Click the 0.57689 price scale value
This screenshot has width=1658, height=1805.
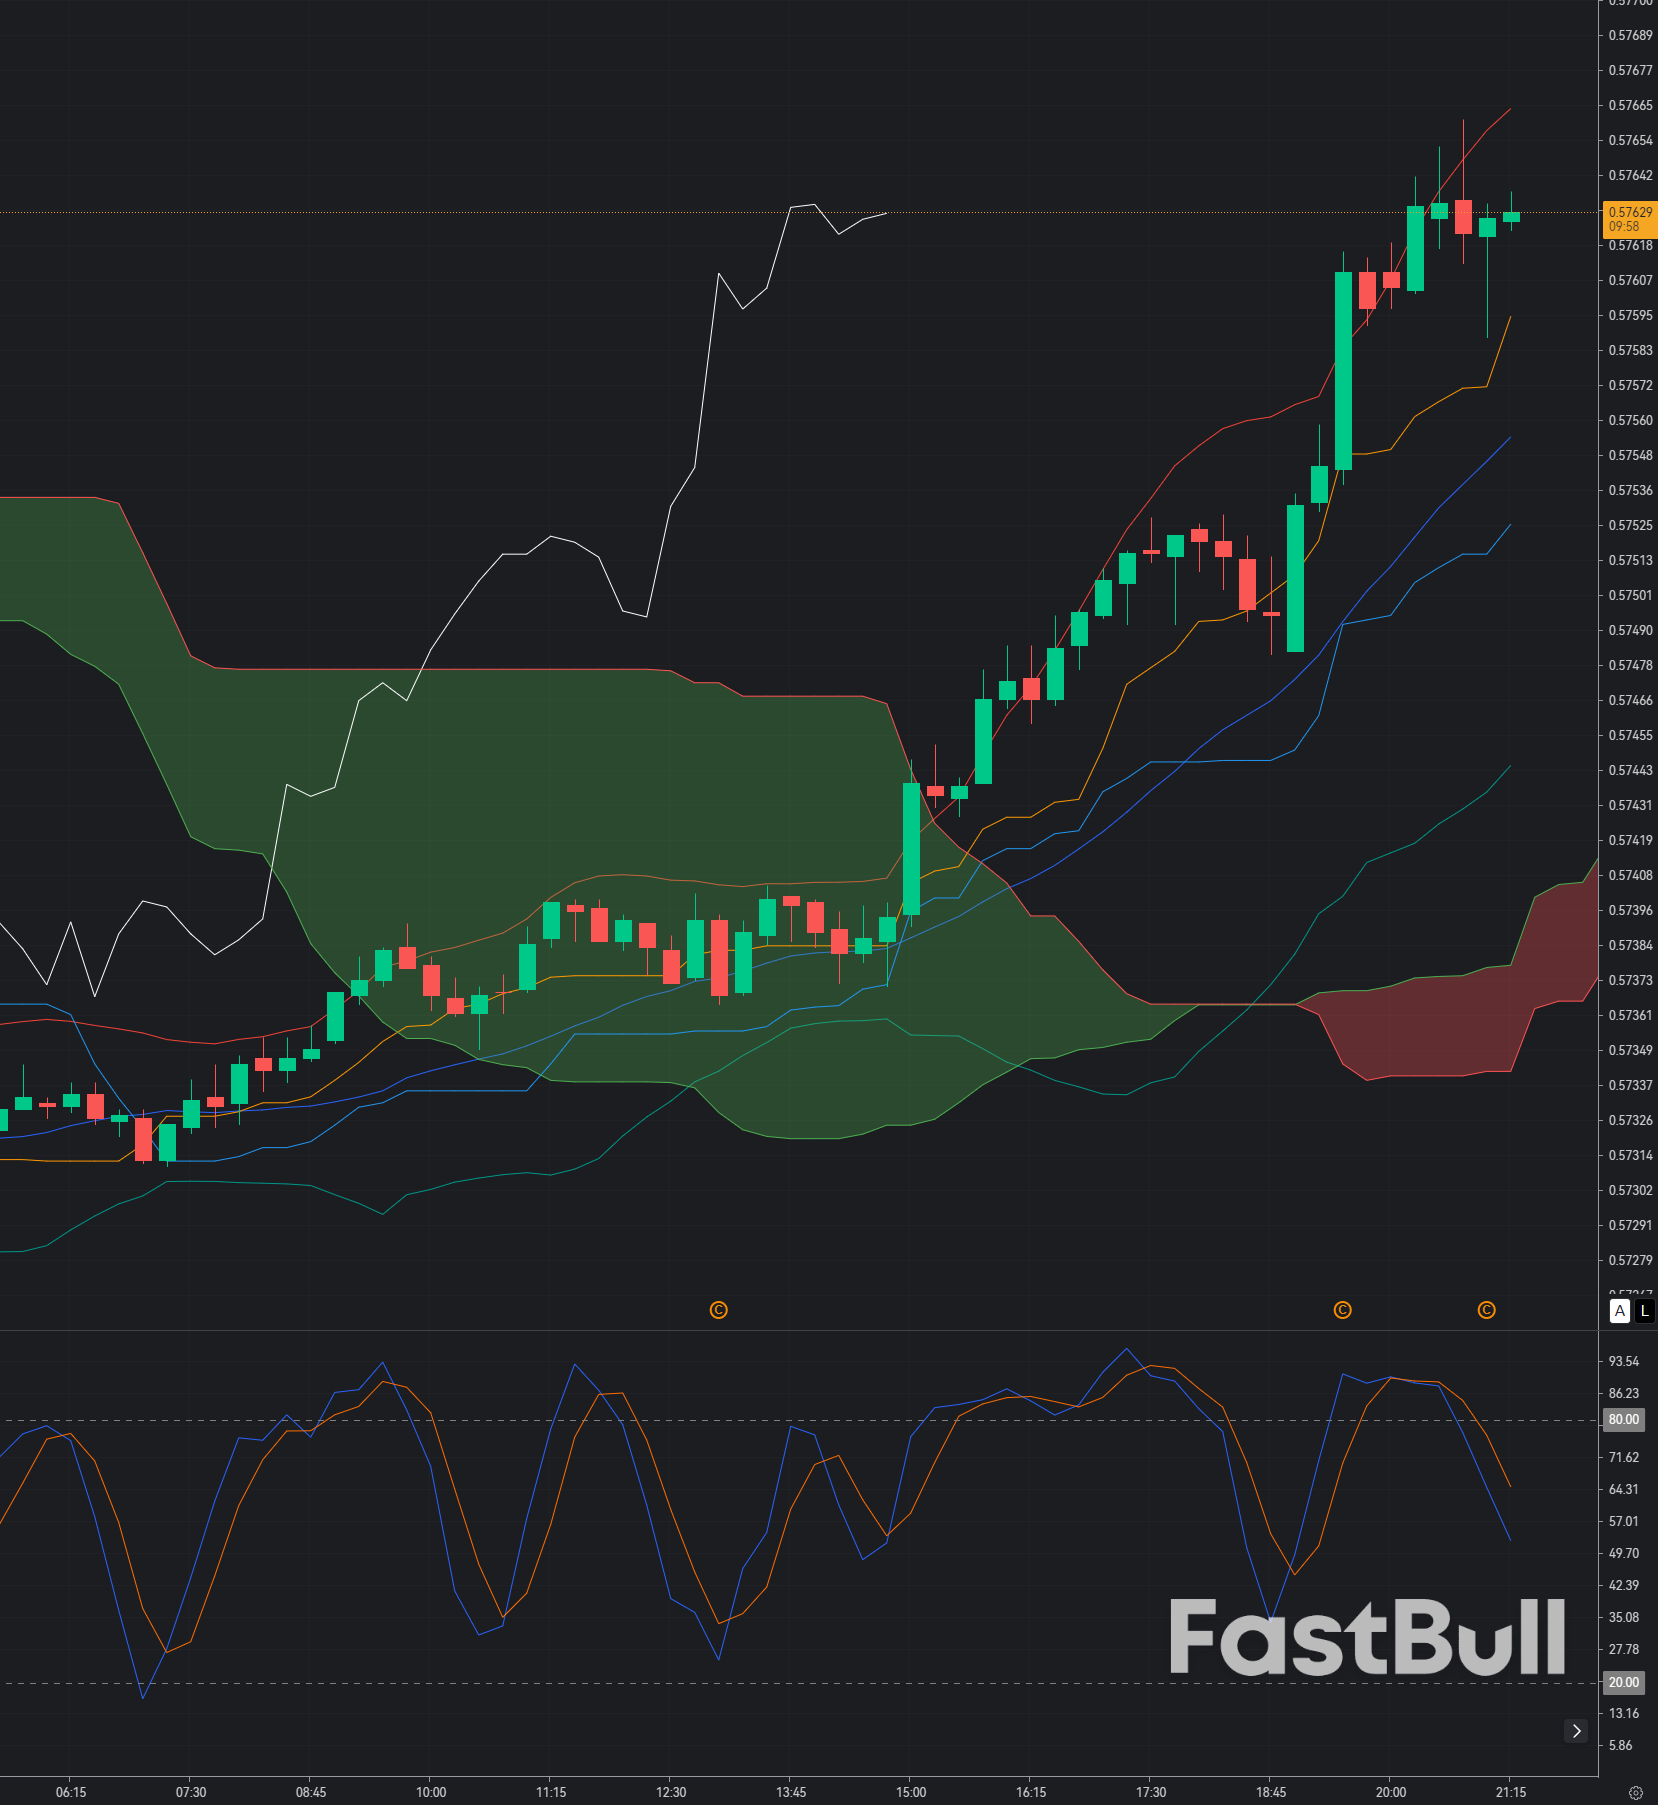click(1630, 35)
